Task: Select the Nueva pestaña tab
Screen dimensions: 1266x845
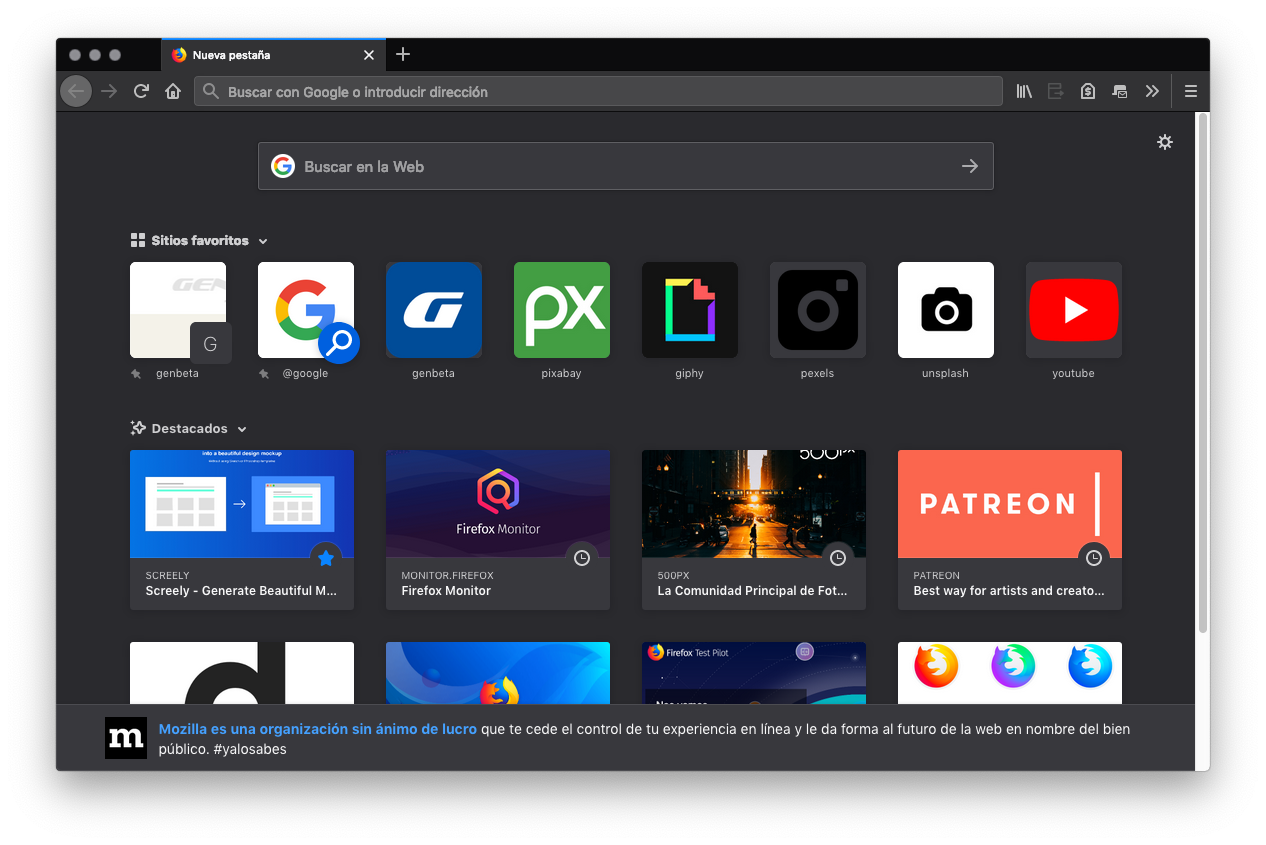Action: coord(260,55)
